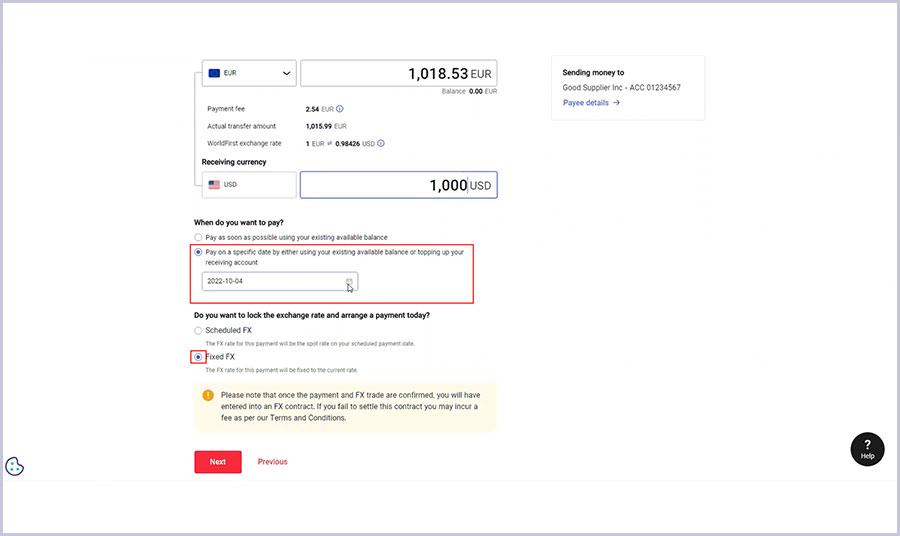Click the 1,000 USD receiving amount field

(x=398, y=186)
